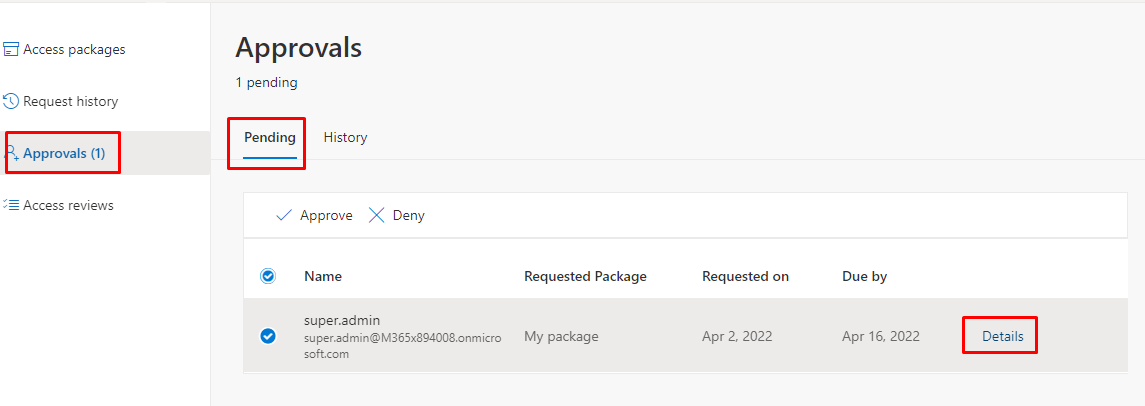This screenshot has height=406, width=1145.
Task: Click the Deny X icon
Action: (x=377, y=215)
